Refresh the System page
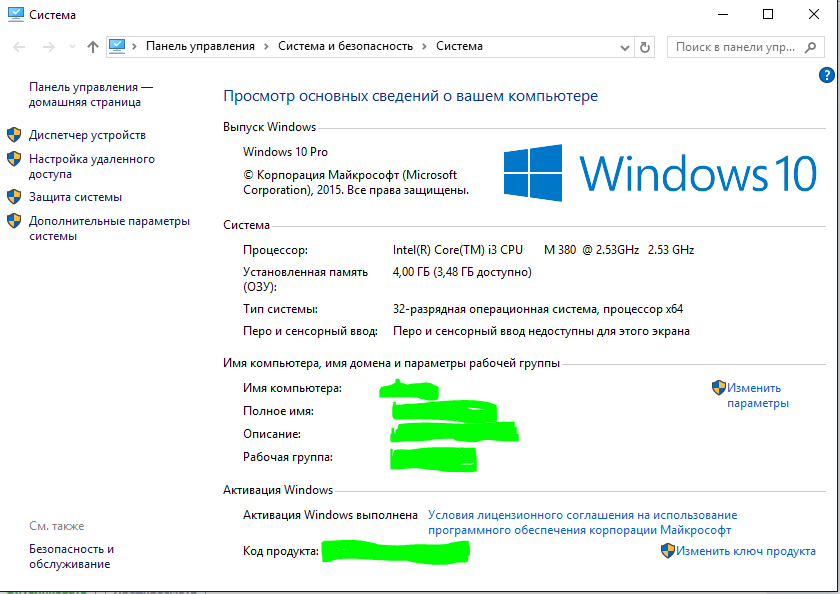Image resolution: width=840 pixels, height=594 pixels. click(x=645, y=48)
